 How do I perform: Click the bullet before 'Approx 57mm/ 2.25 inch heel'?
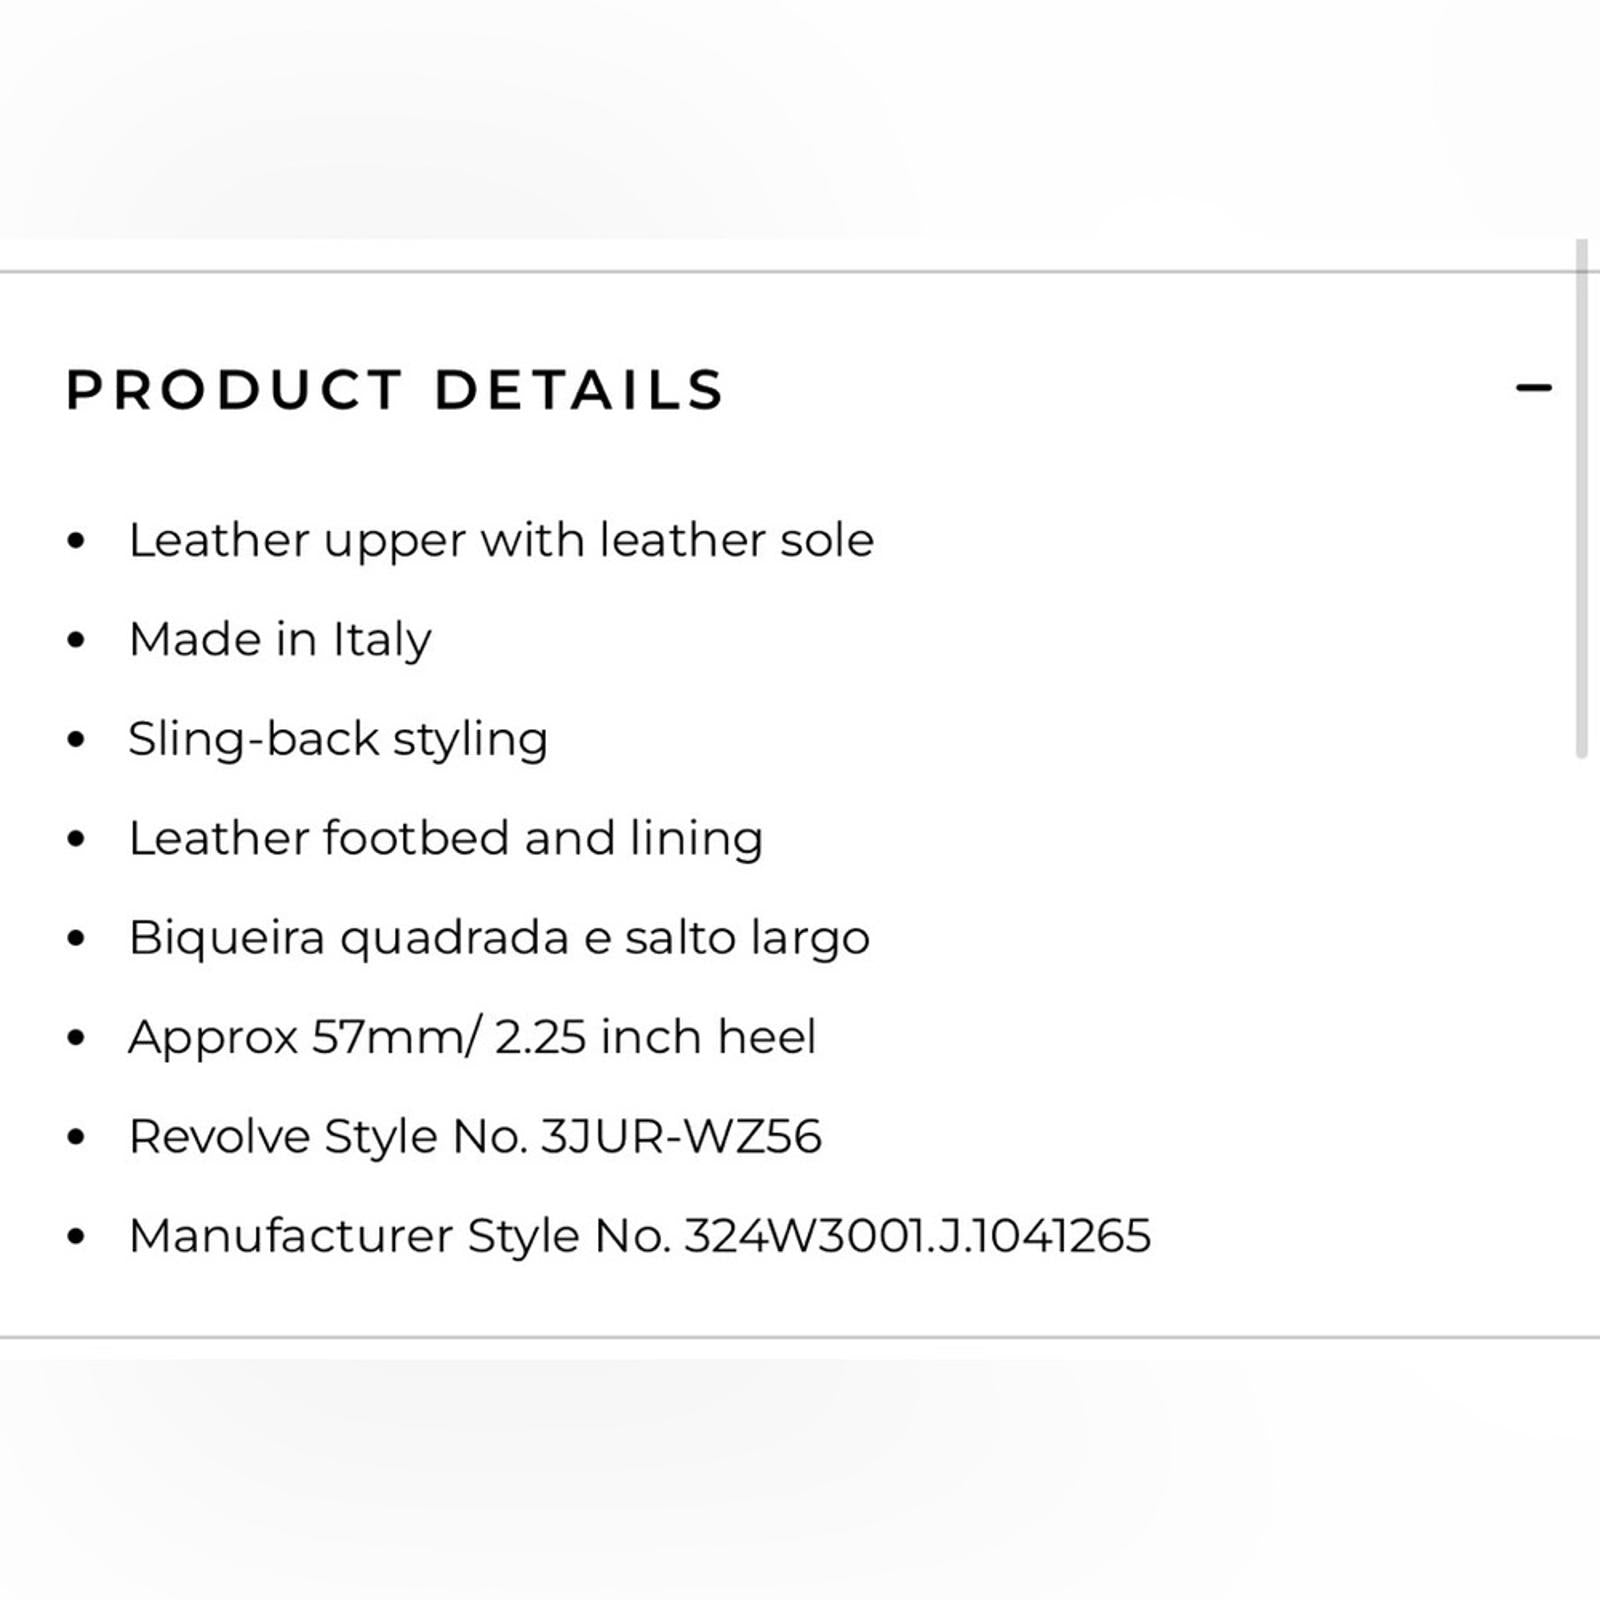(x=76, y=1038)
